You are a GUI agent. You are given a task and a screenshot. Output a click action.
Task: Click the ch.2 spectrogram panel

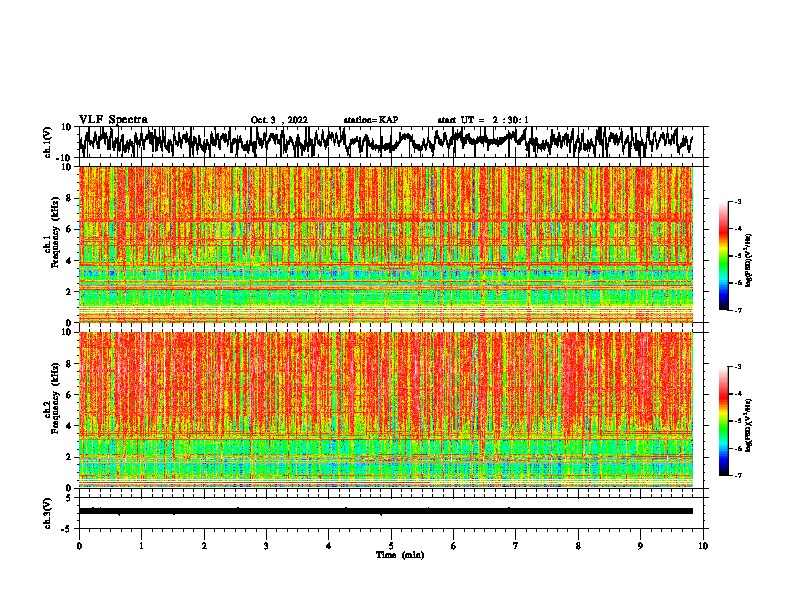pyautogui.click(x=386, y=410)
